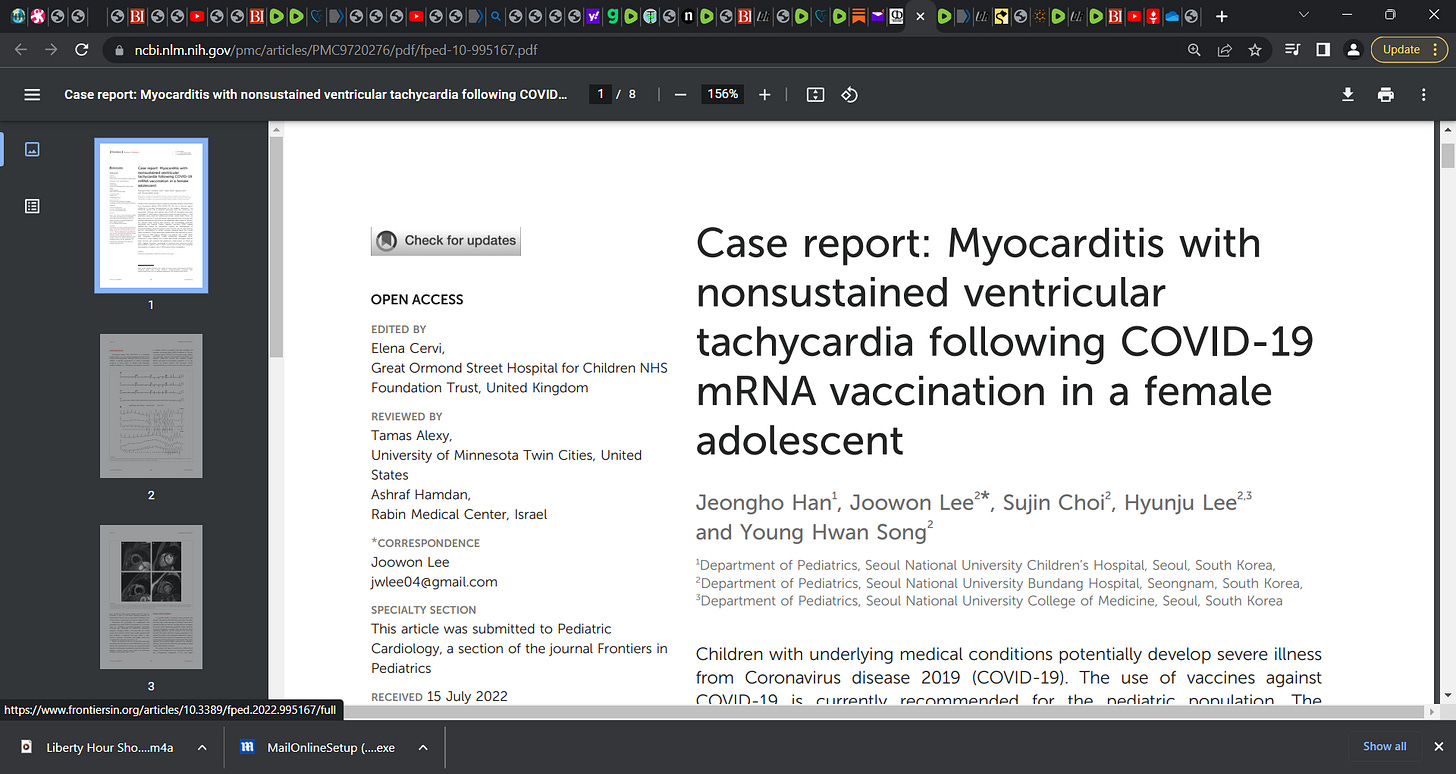The height and width of the screenshot is (774, 1456).
Task: Click the author name Joowon Lee in byline
Action: point(912,503)
